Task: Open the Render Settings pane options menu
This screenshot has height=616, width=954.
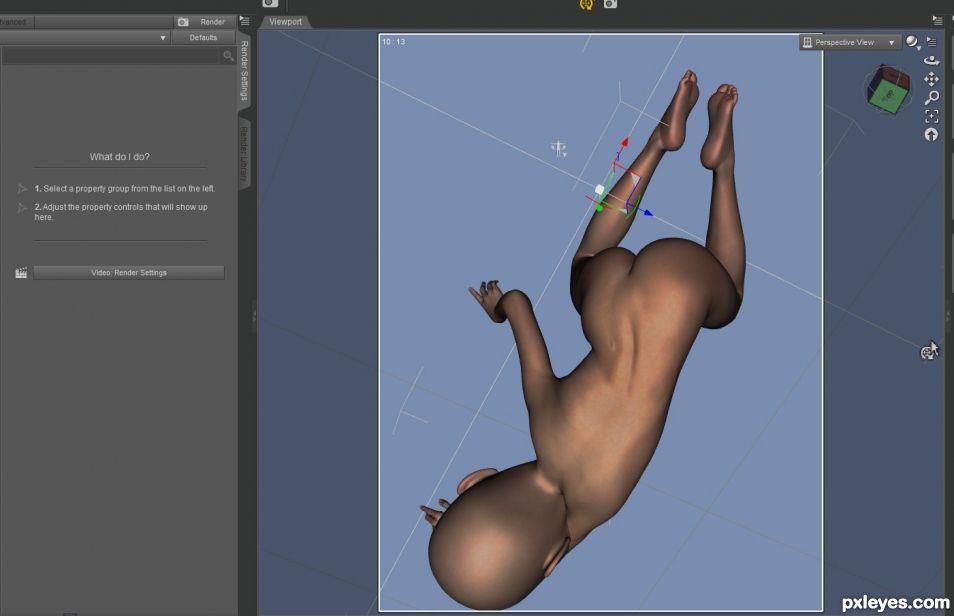Action: pyautogui.click(x=245, y=21)
